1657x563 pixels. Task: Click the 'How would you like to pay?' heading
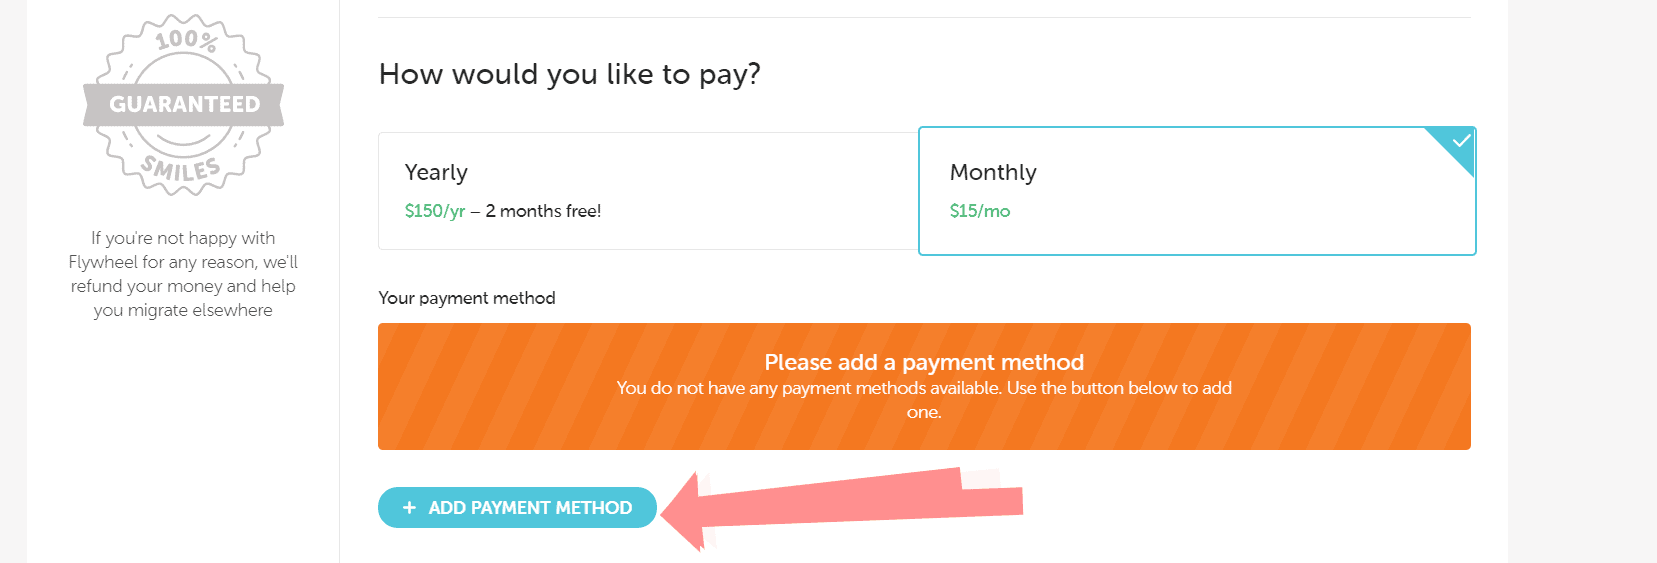pos(570,74)
